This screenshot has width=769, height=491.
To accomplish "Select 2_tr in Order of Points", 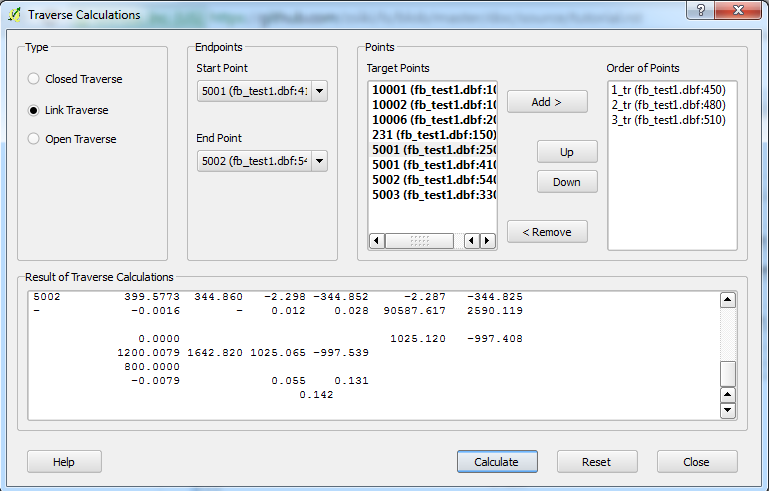I will (667, 105).
